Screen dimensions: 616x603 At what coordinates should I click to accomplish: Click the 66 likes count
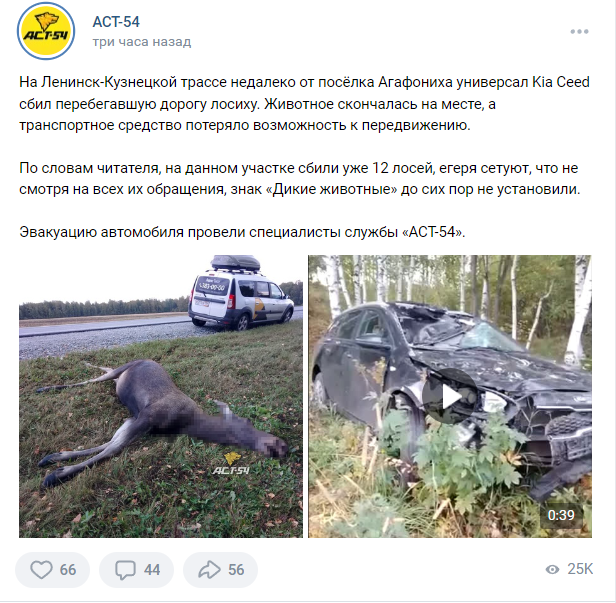tap(68, 570)
